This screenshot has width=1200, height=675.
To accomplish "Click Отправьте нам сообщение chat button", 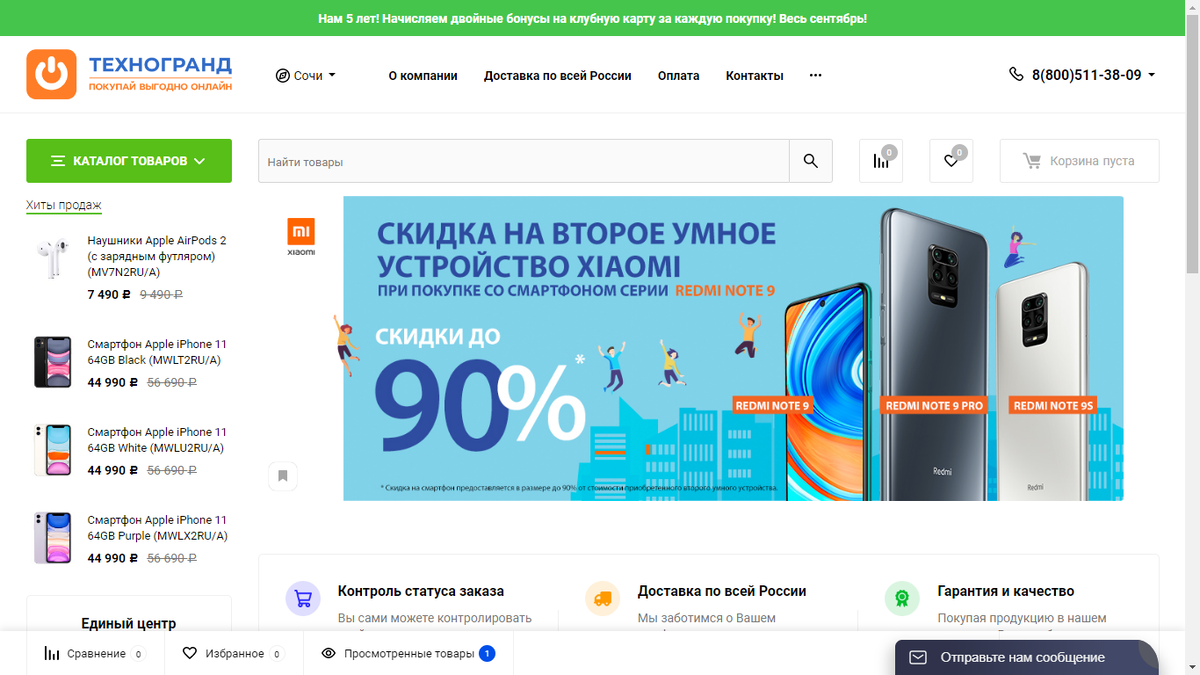I will [x=1026, y=657].
